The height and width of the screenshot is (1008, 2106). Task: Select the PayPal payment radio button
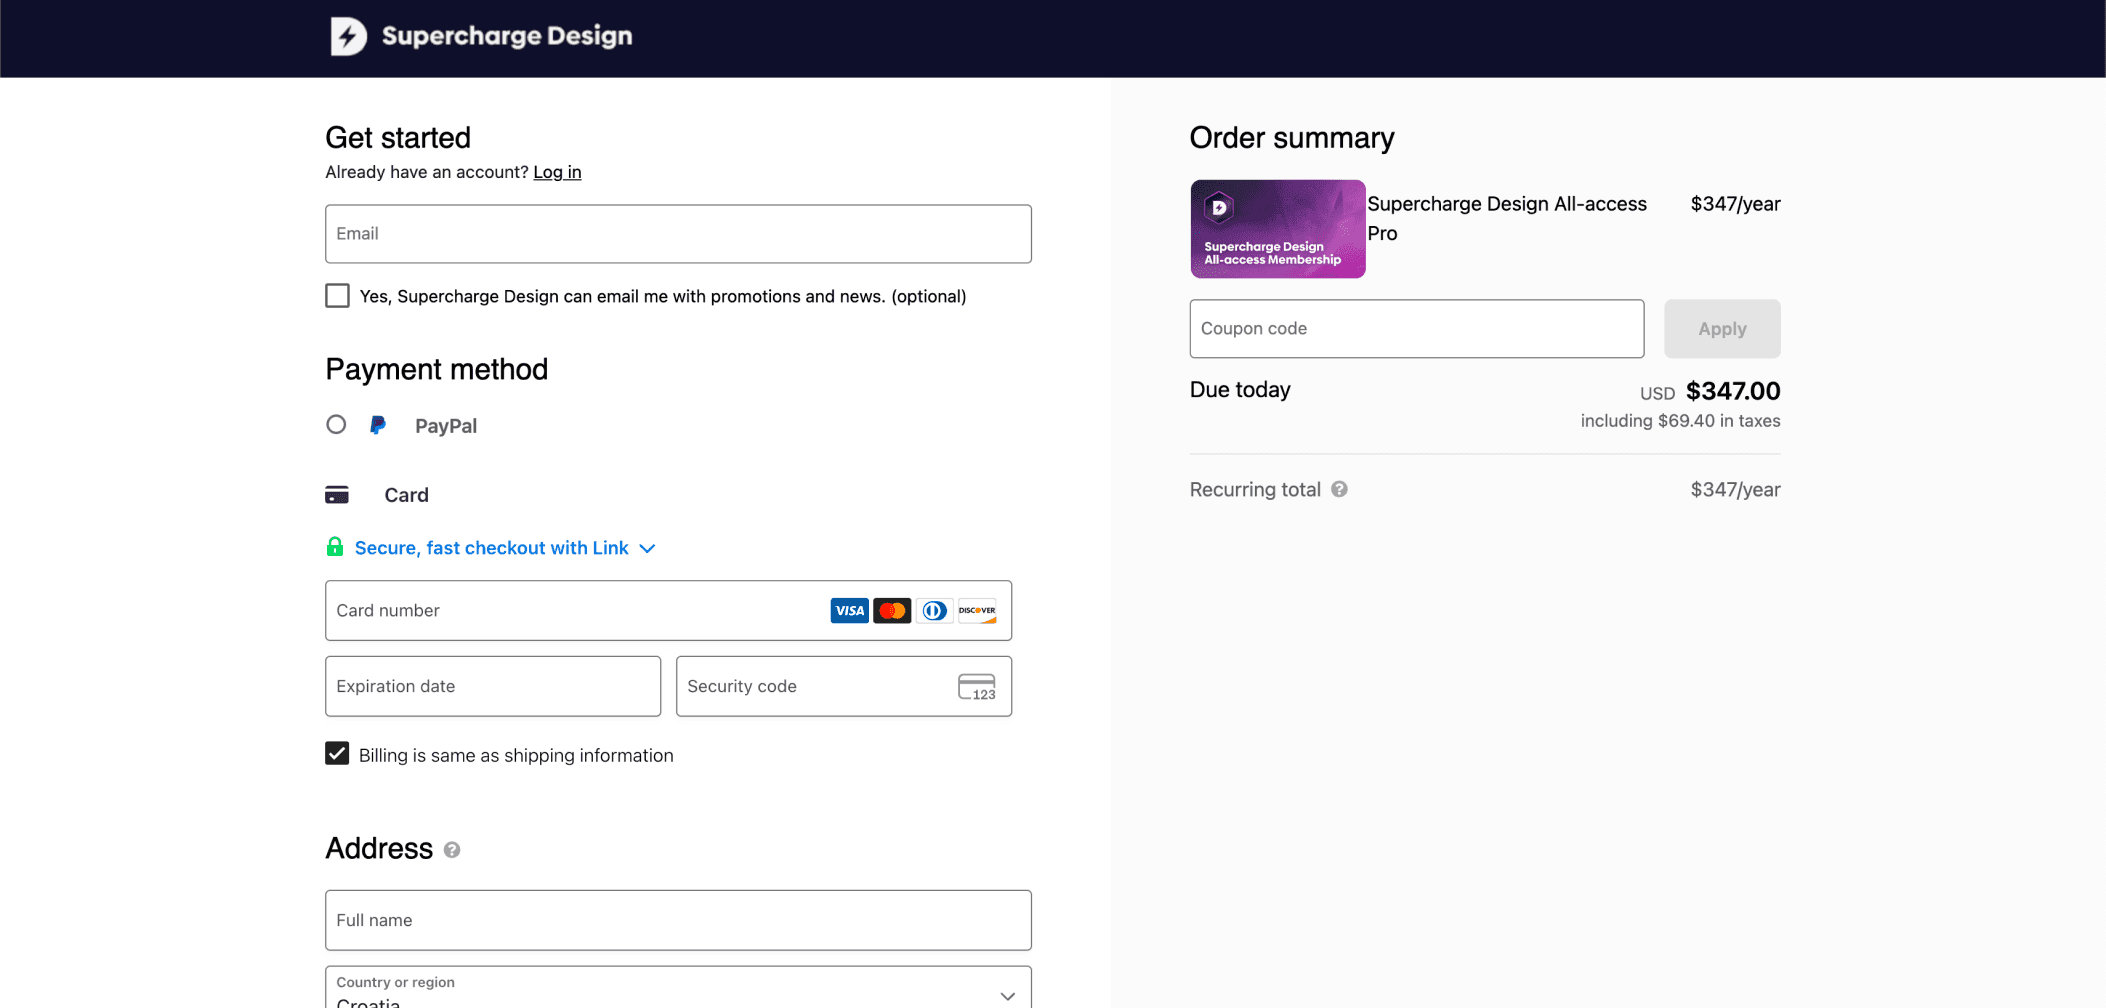336,424
